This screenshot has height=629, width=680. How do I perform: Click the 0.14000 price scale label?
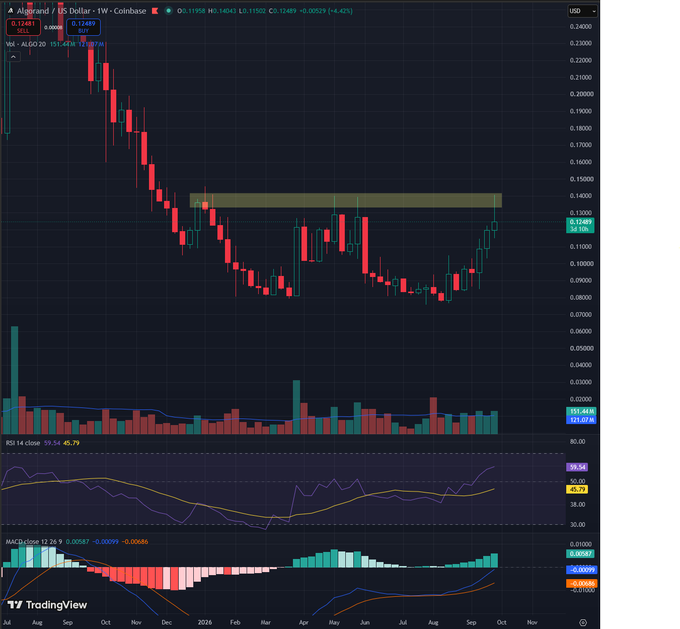point(581,196)
